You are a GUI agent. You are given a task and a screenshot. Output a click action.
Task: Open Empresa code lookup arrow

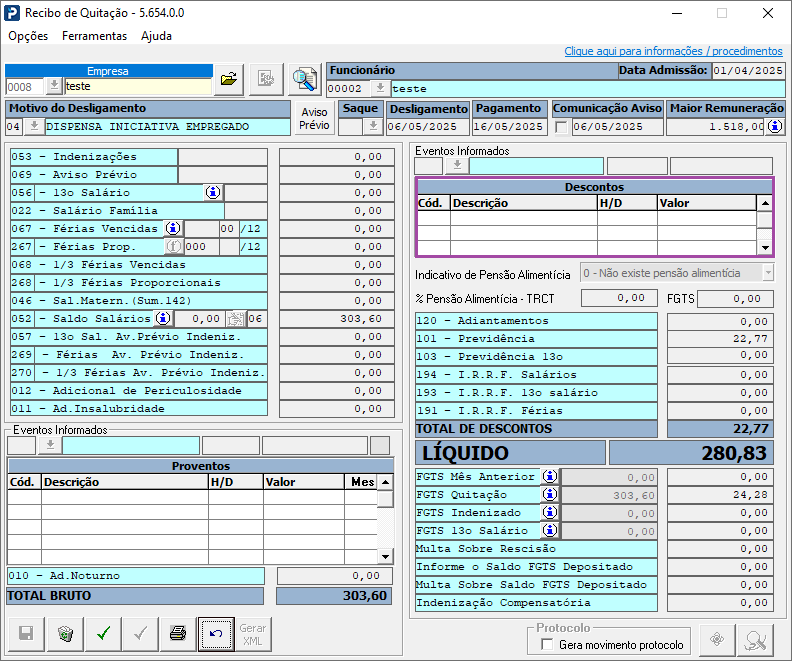pos(54,86)
